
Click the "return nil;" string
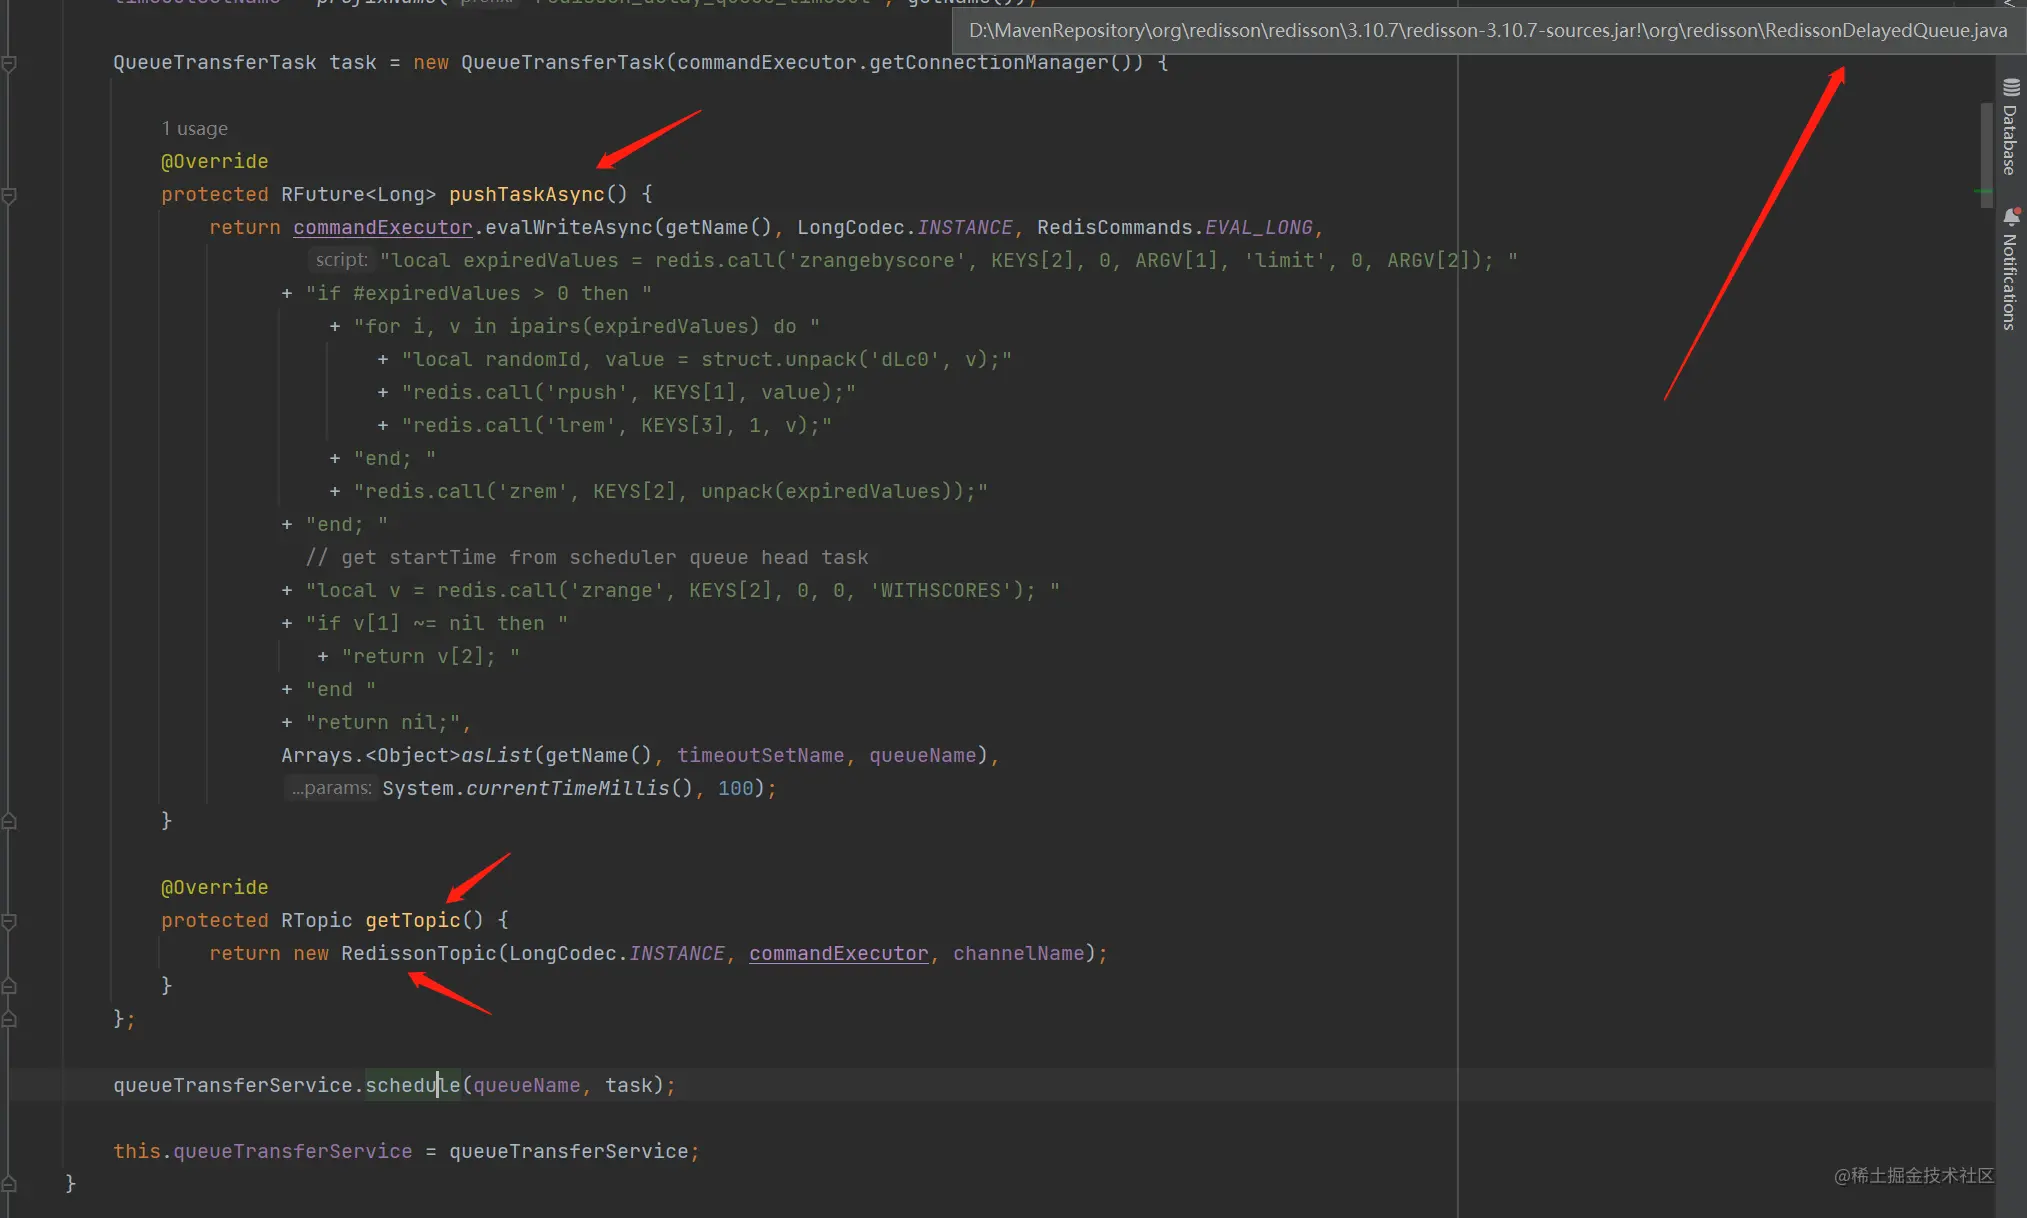[382, 722]
